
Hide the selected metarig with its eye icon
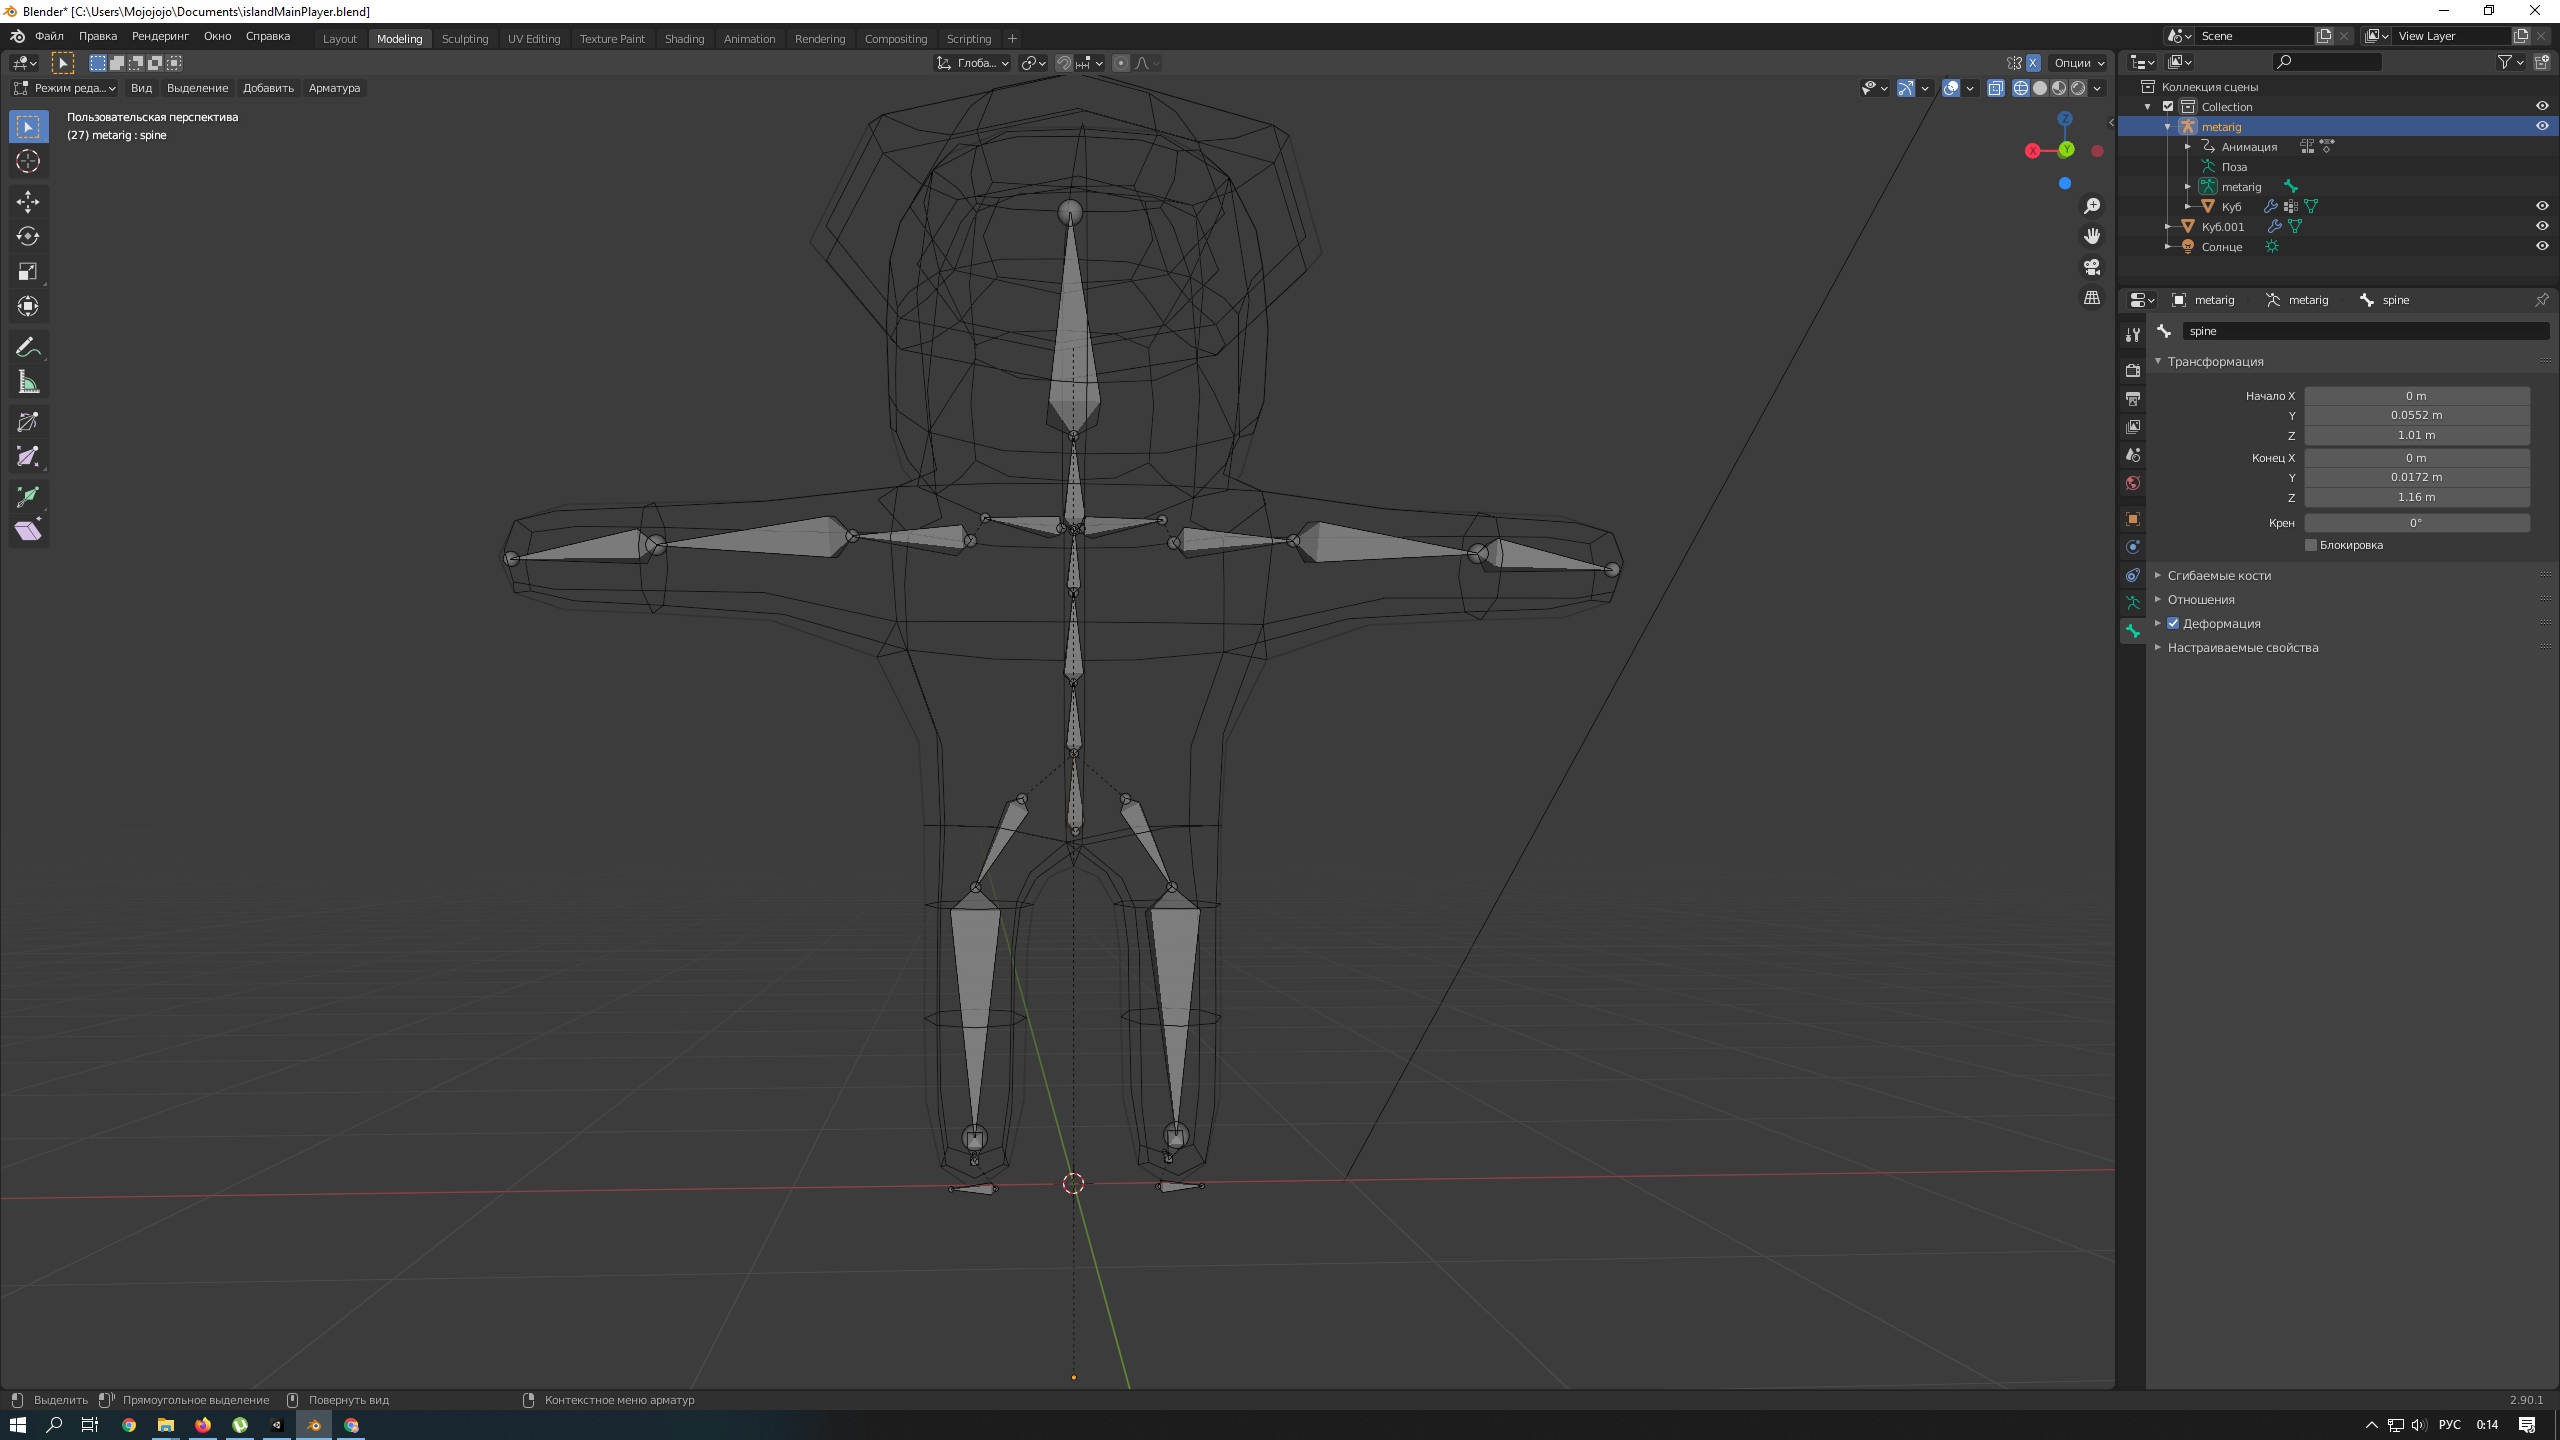click(x=2542, y=126)
